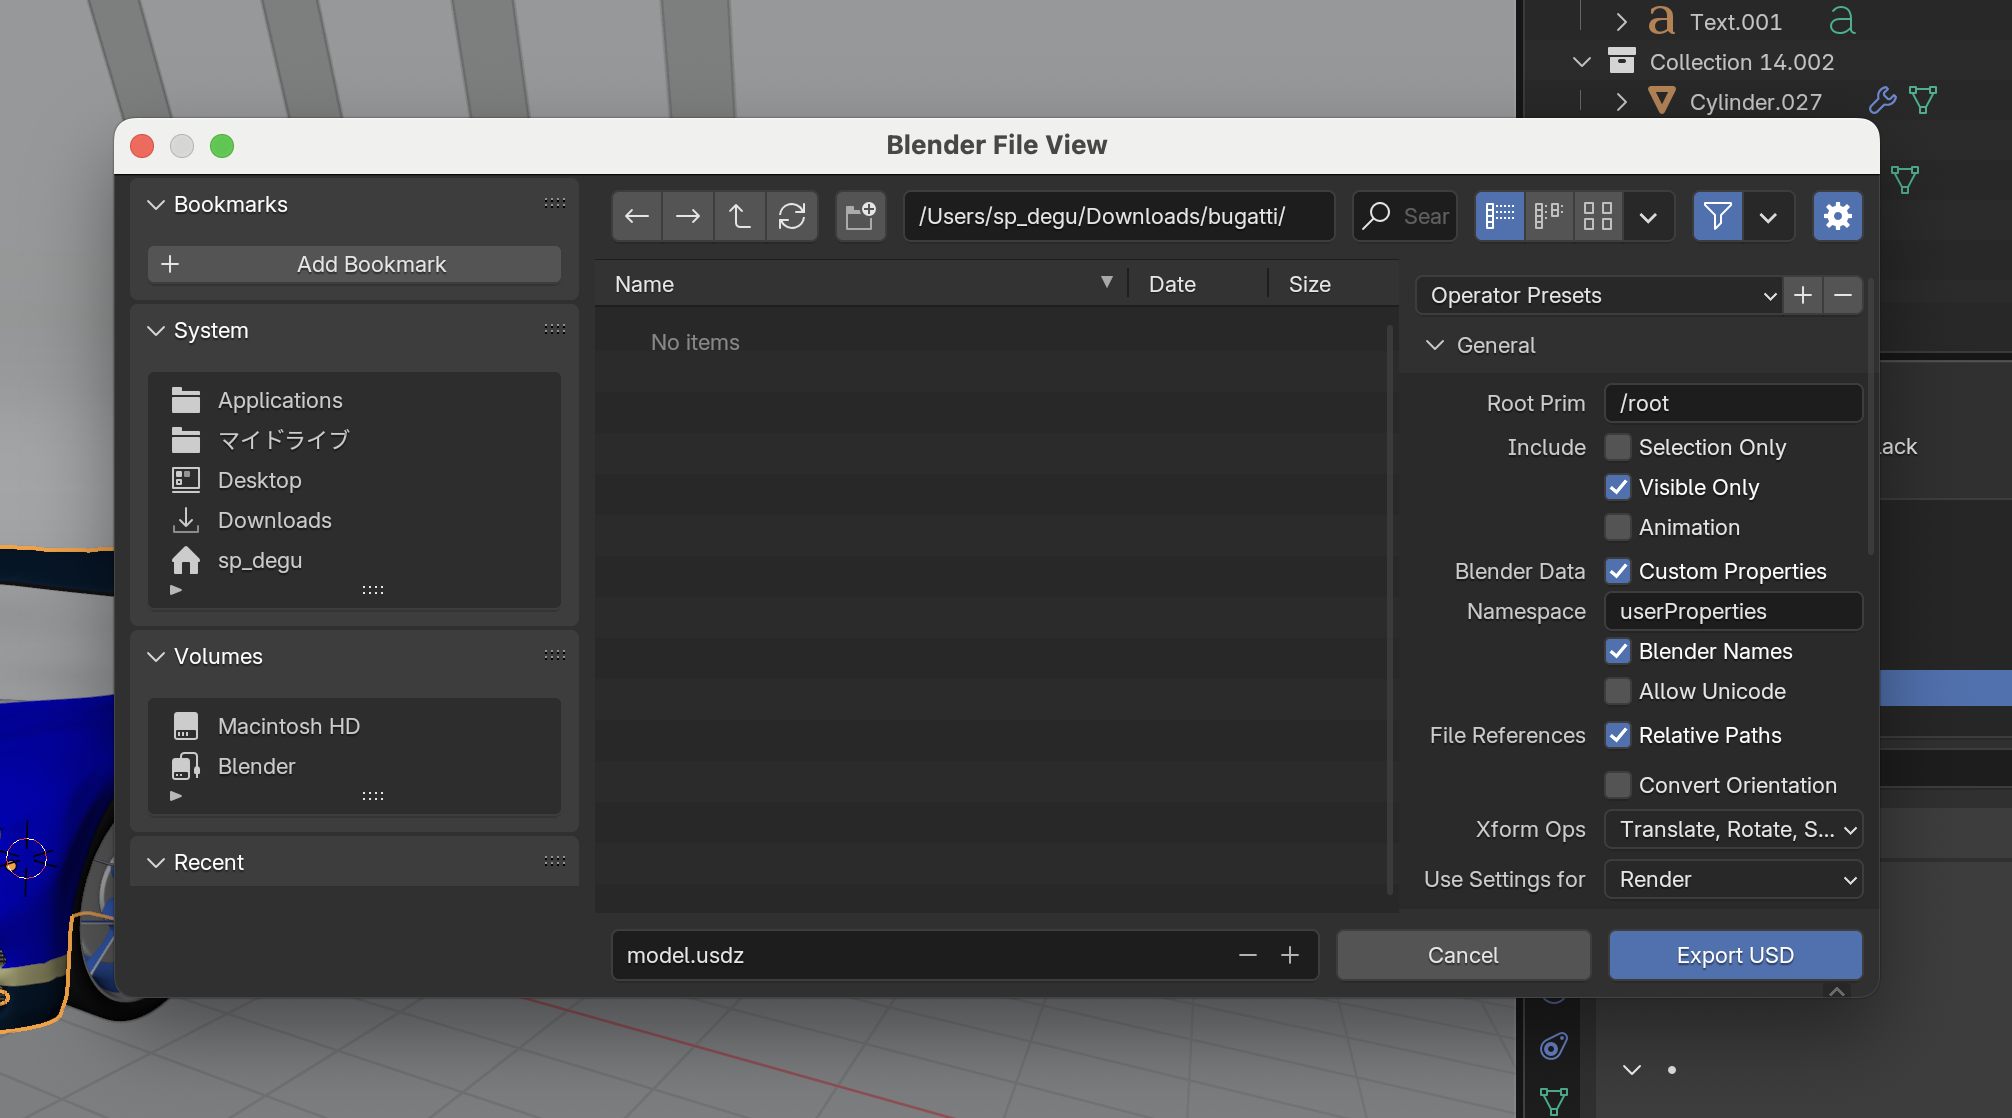The width and height of the screenshot is (2012, 1118).
Task: Toggle the file filter funnel button
Action: tap(1717, 216)
